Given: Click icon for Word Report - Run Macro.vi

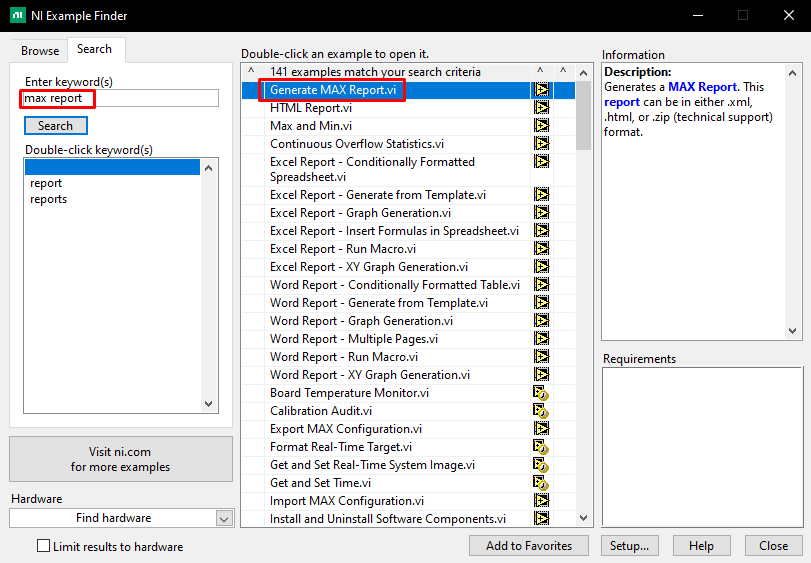Looking at the screenshot, I should (542, 357).
